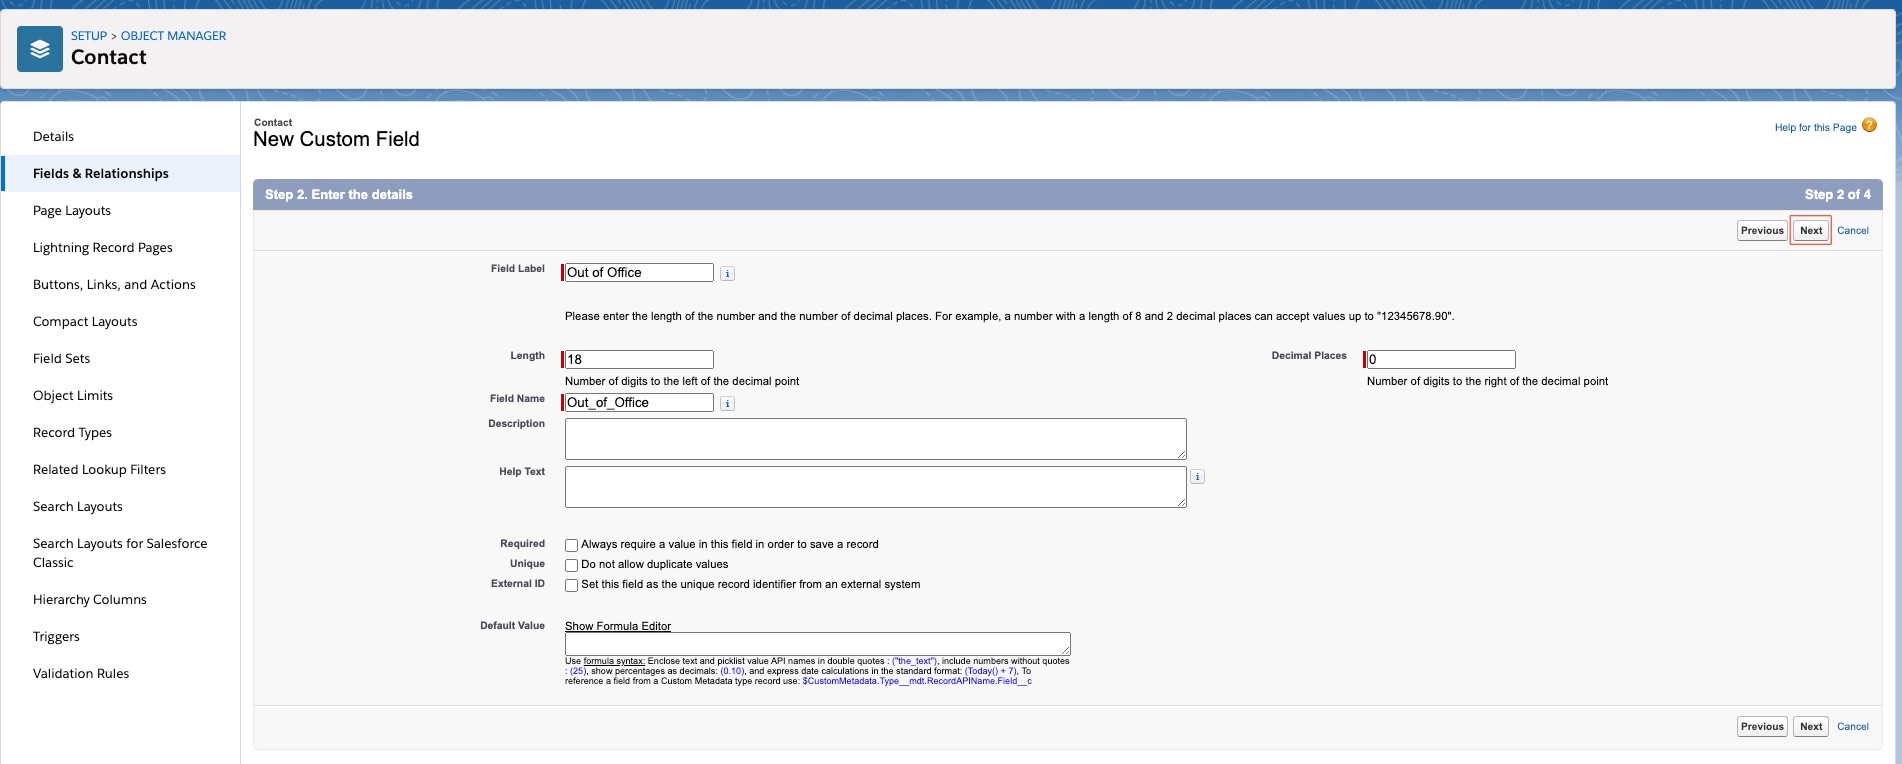Click the top Cancel link
Image resolution: width=1902 pixels, height=764 pixels.
[x=1852, y=230]
